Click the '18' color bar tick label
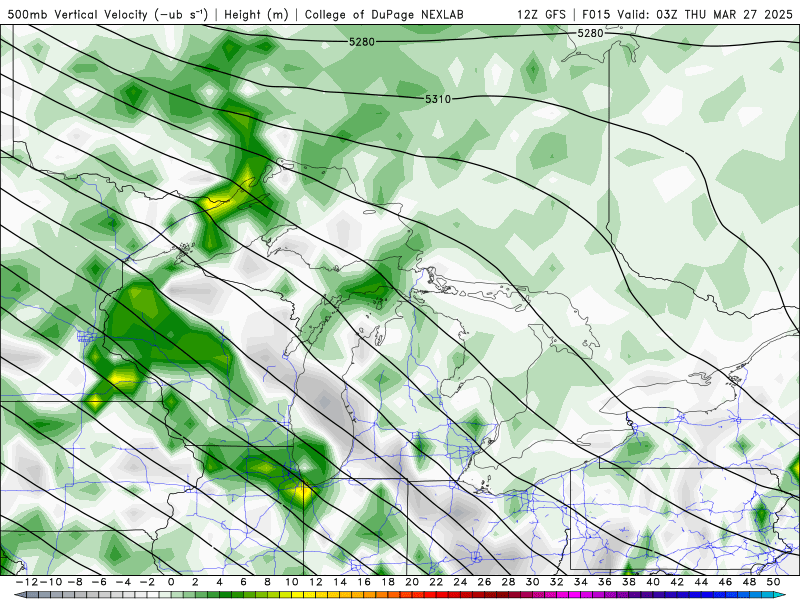The height and width of the screenshot is (600, 800). point(388,582)
